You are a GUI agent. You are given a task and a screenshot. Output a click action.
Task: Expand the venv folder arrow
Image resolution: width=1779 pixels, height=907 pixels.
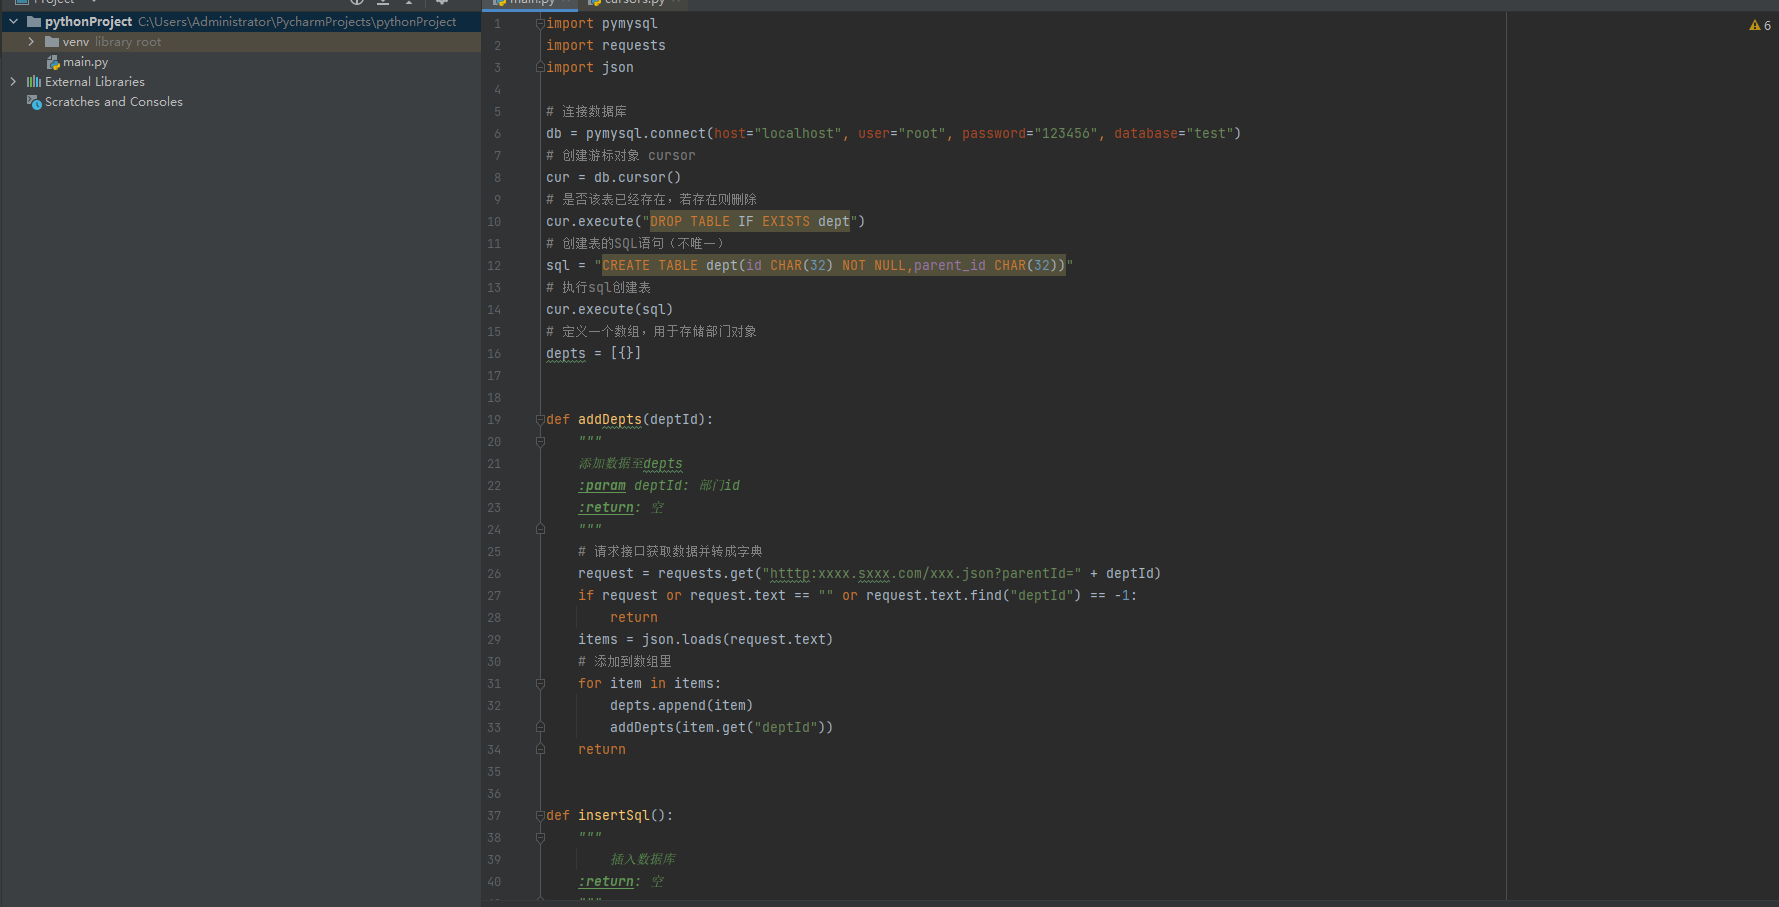click(31, 42)
